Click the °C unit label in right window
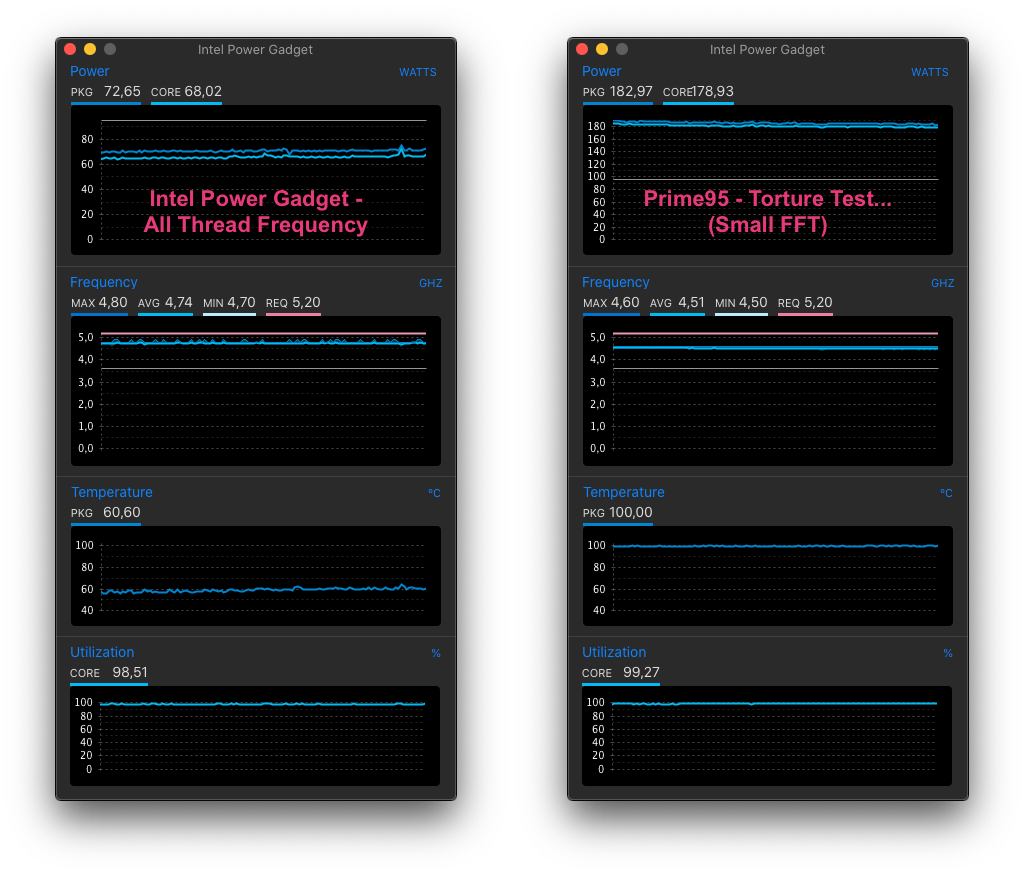The image size is (1024, 874). click(x=946, y=493)
